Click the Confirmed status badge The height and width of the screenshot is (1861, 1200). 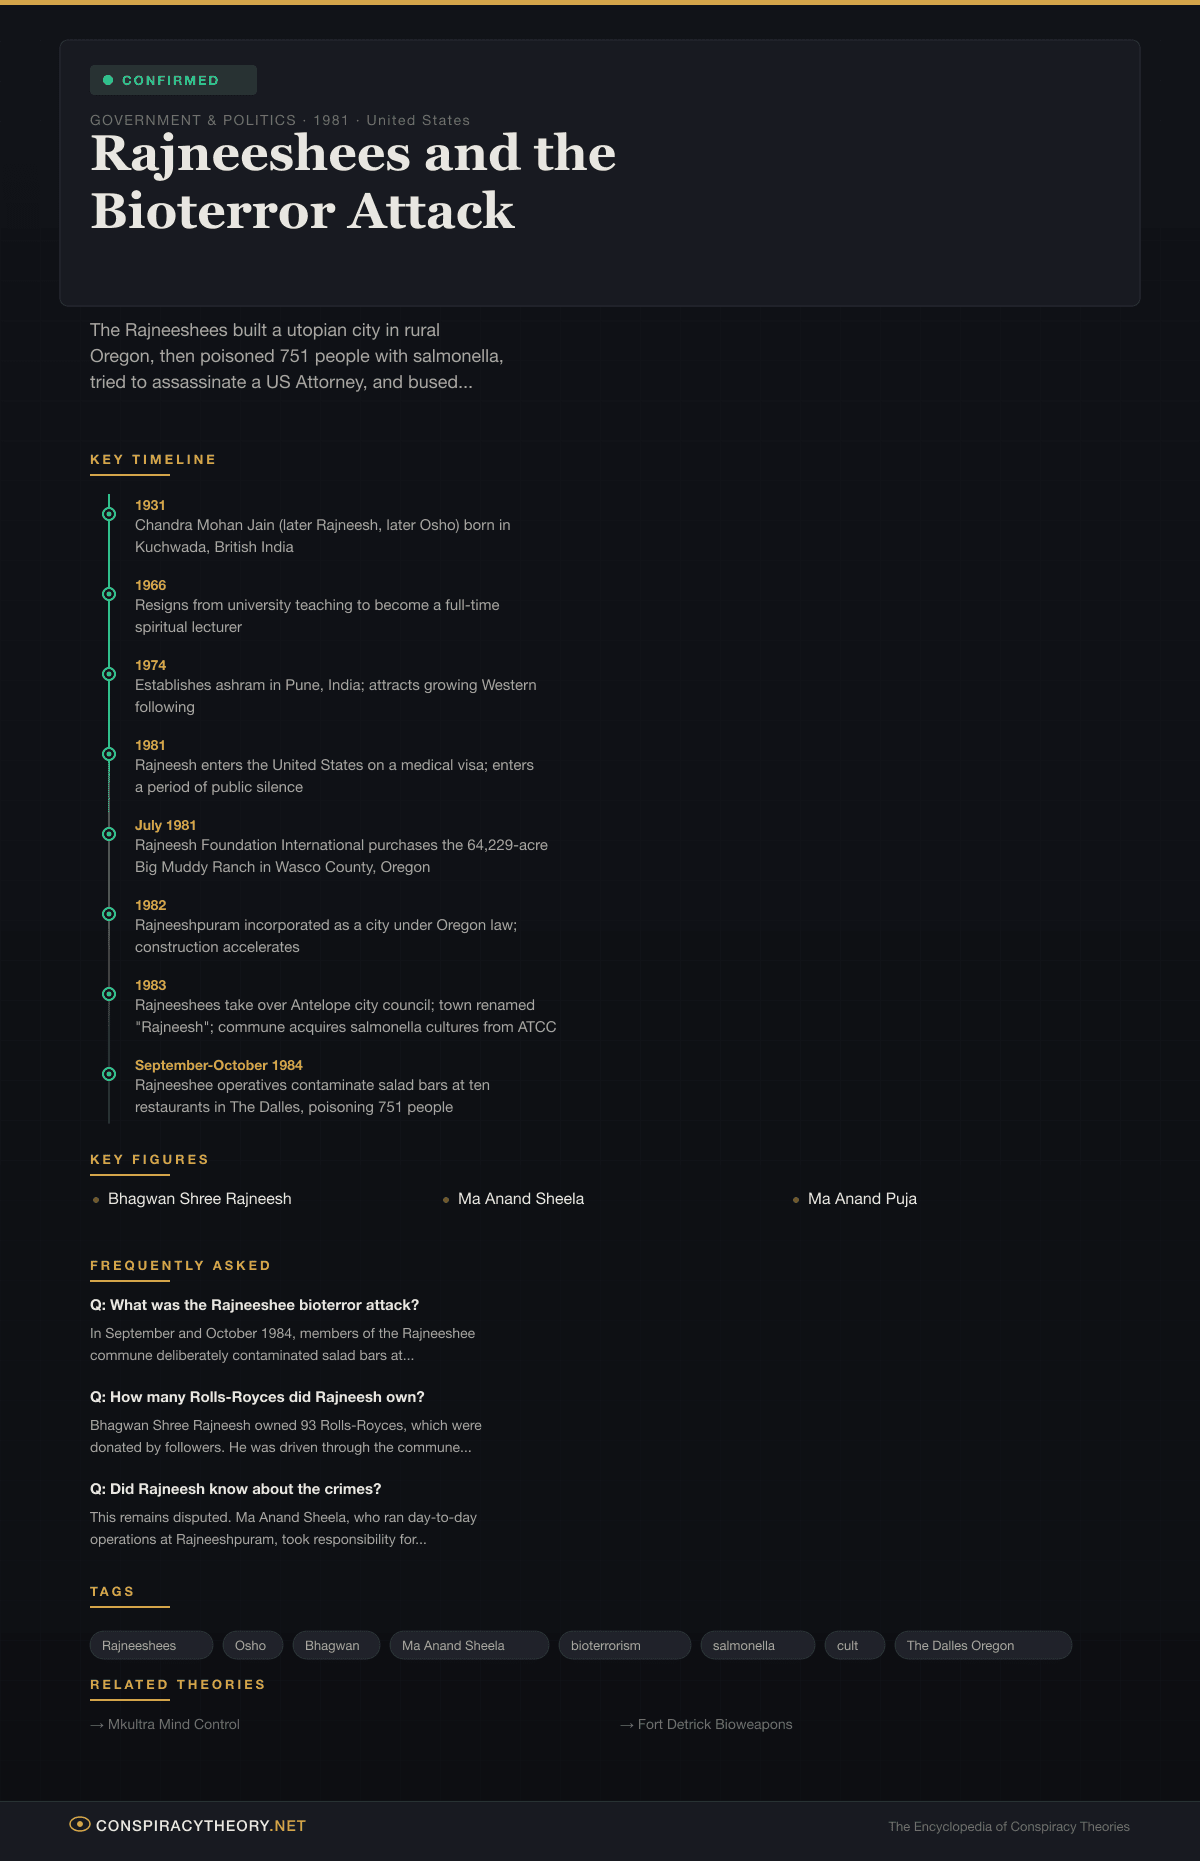point(172,80)
